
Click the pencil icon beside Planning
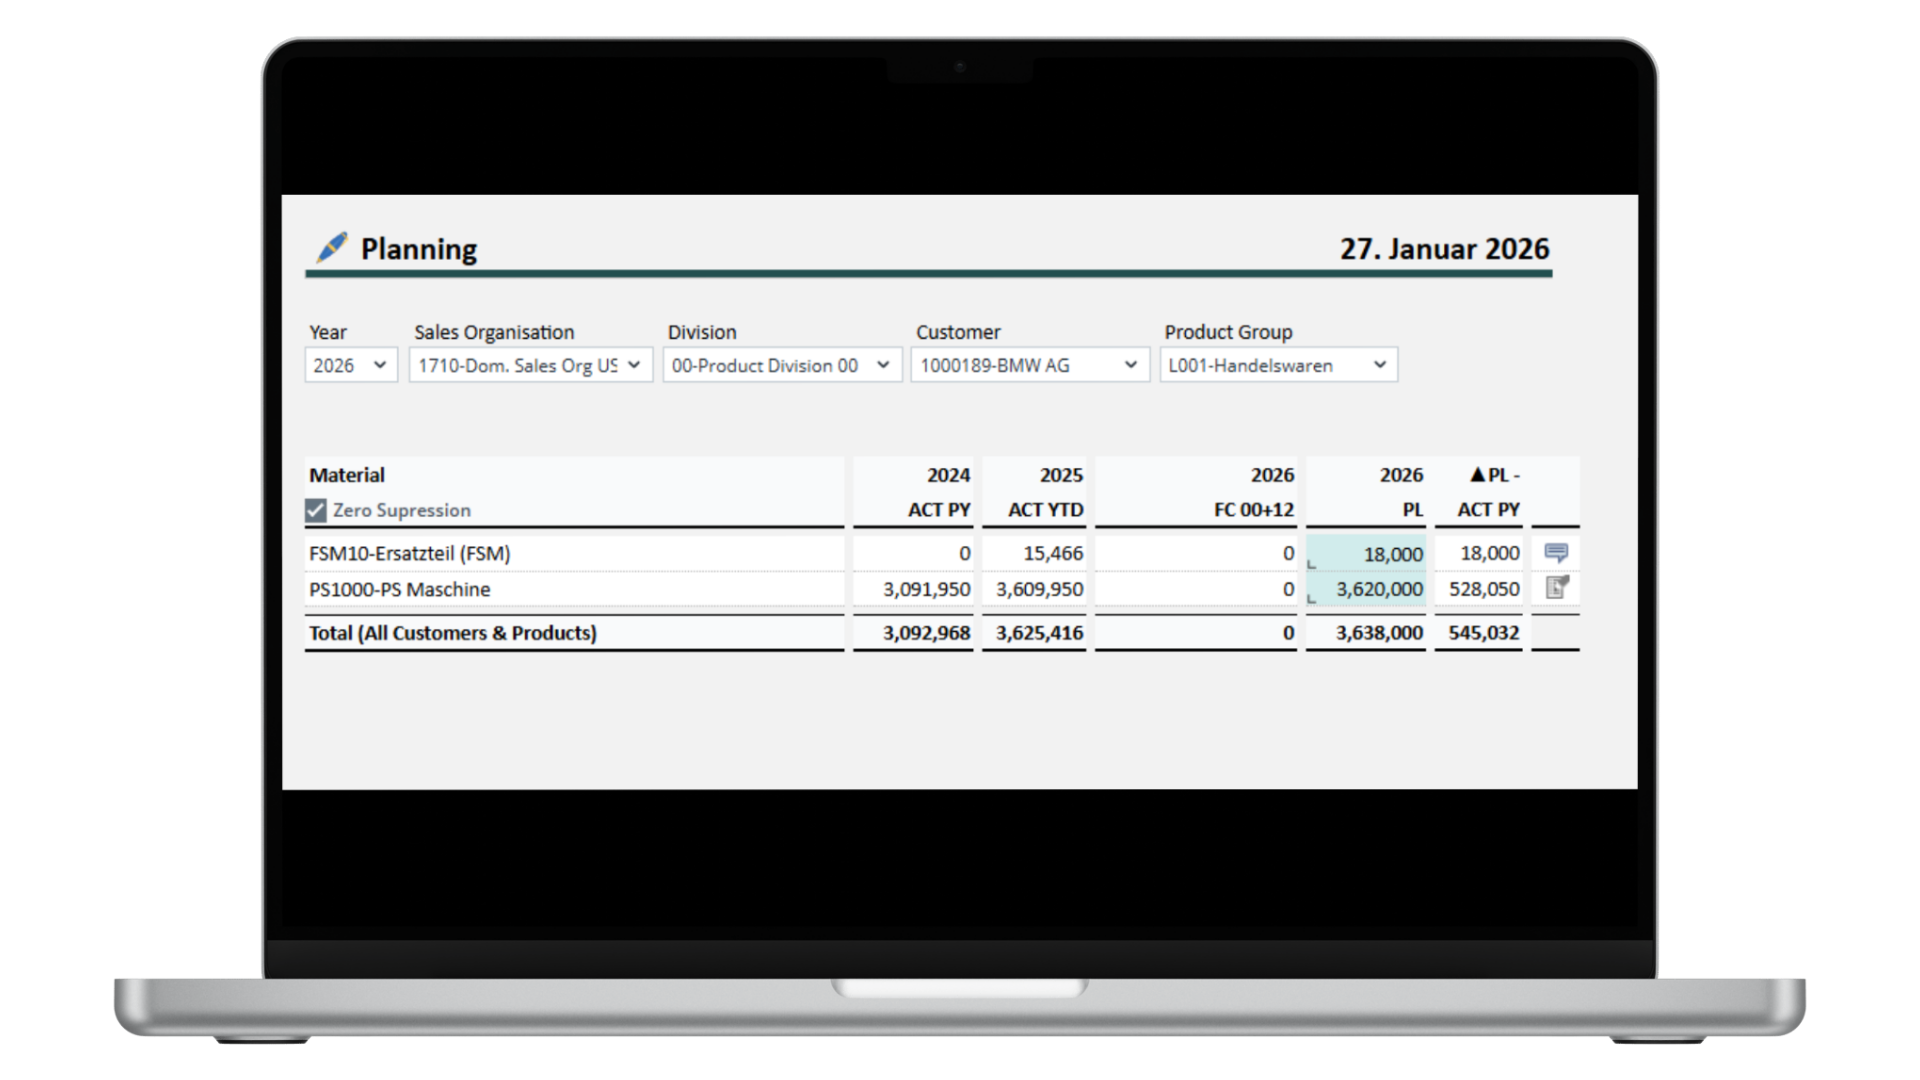(331, 247)
